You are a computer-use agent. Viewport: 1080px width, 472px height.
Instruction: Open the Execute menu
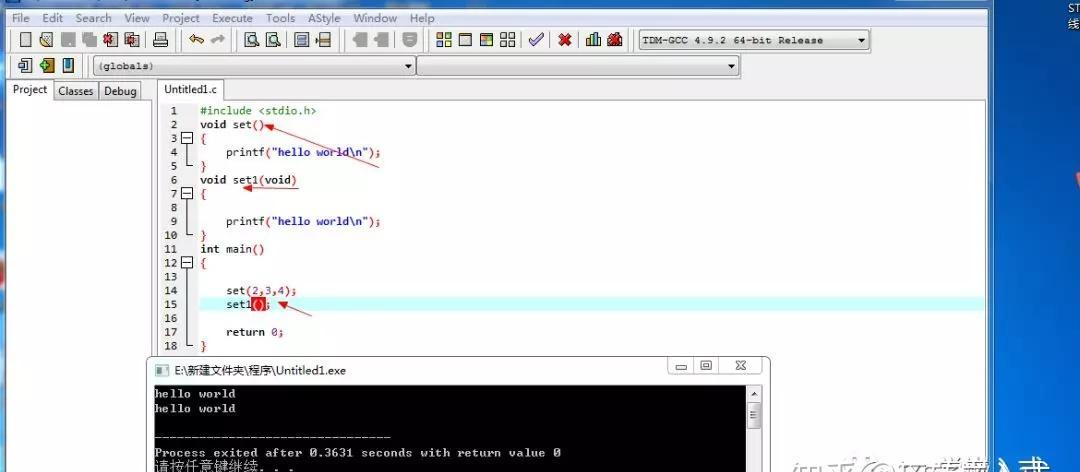click(x=232, y=18)
